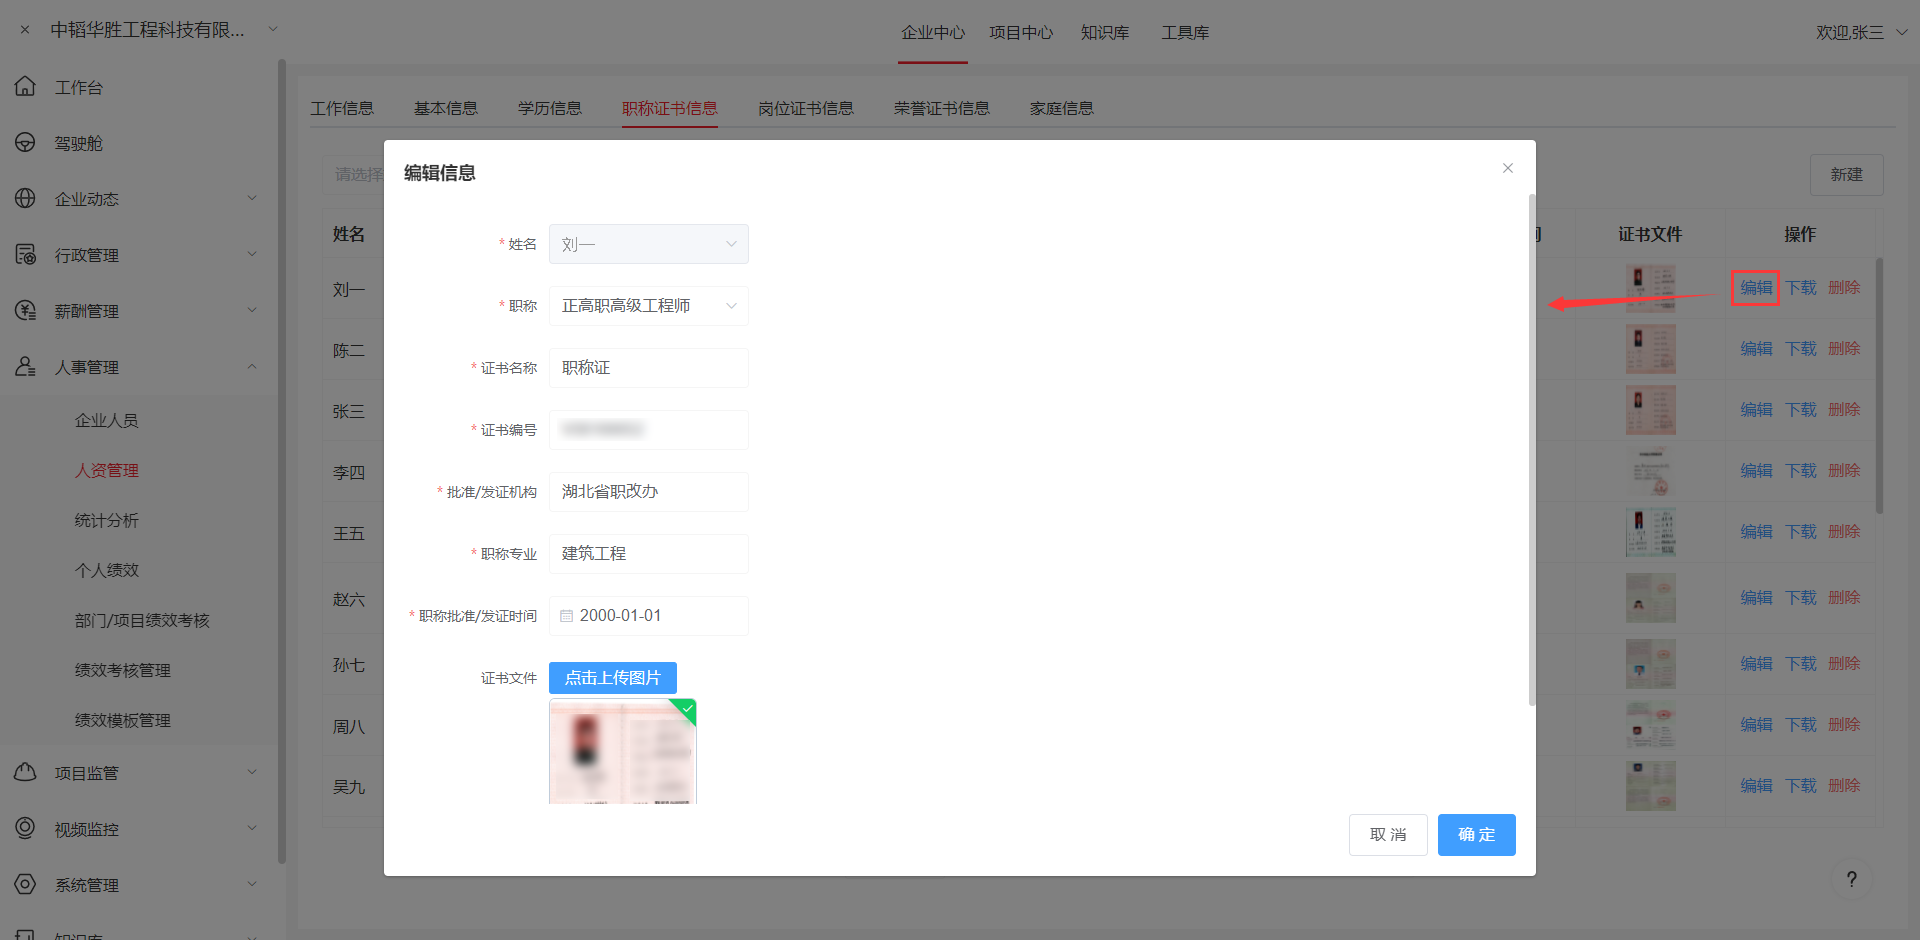Click the 批准/发证机构 input field
The width and height of the screenshot is (1920, 940).
649,492
